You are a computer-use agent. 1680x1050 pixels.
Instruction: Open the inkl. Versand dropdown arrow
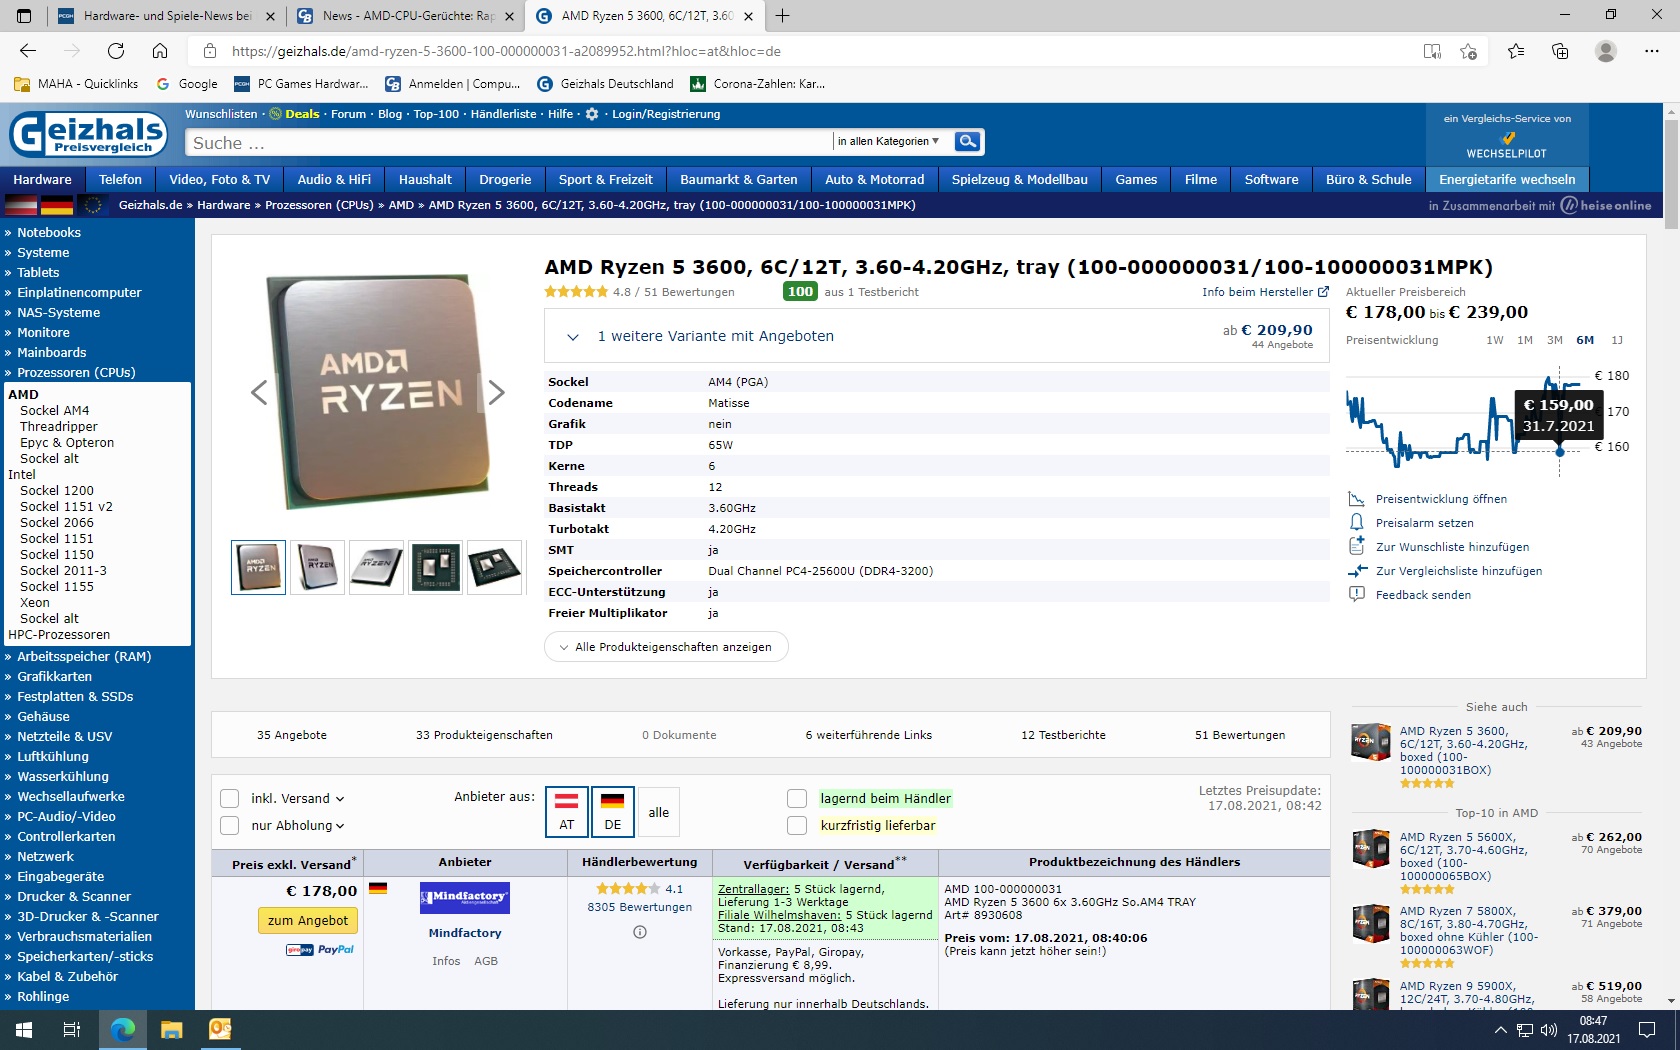pyautogui.click(x=340, y=799)
